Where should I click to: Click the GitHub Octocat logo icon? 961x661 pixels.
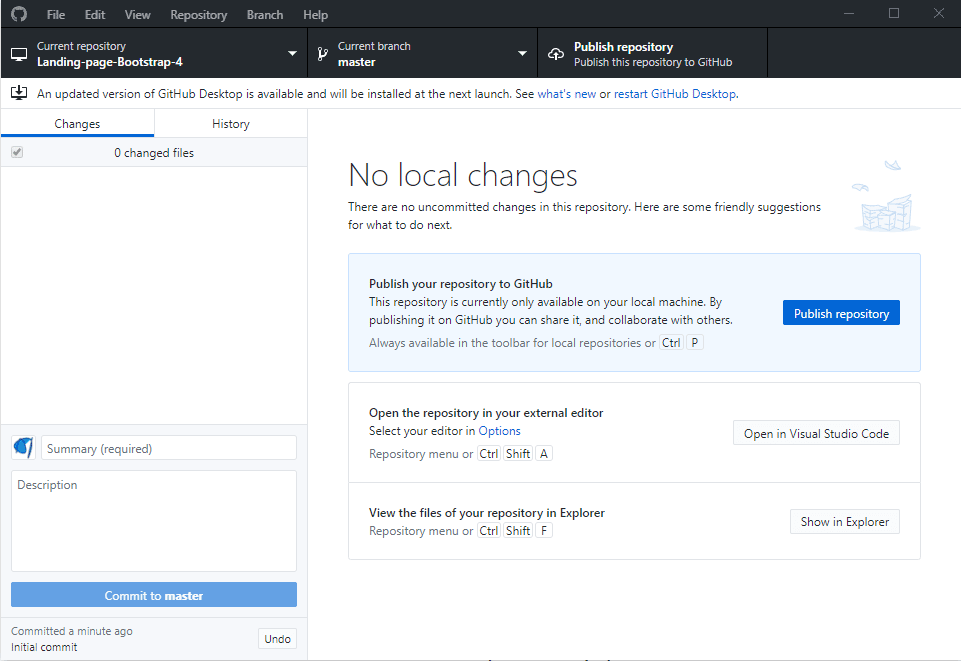coord(19,14)
